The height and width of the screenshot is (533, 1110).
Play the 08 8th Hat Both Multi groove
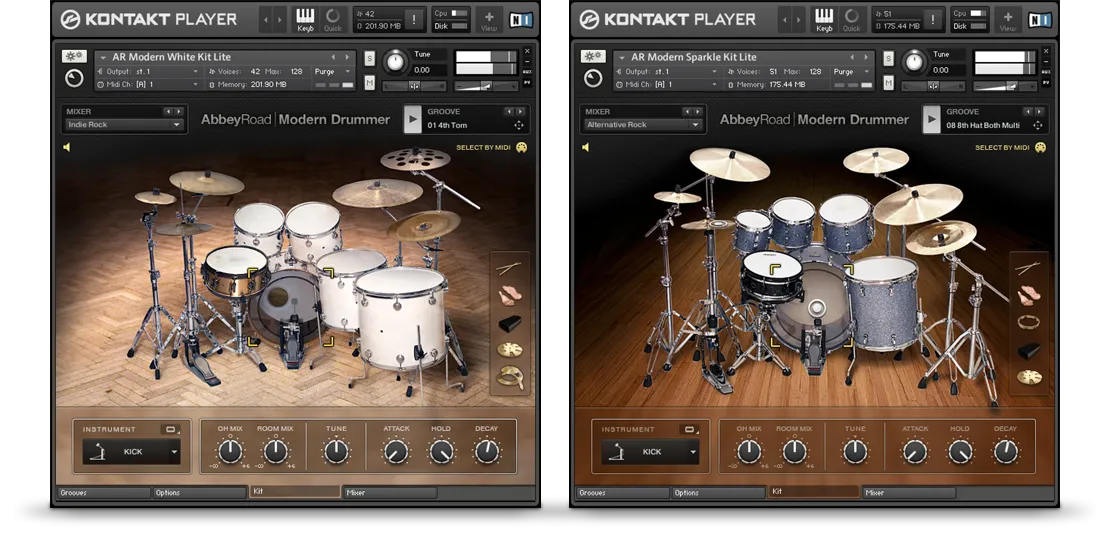pyautogui.click(x=931, y=119)
